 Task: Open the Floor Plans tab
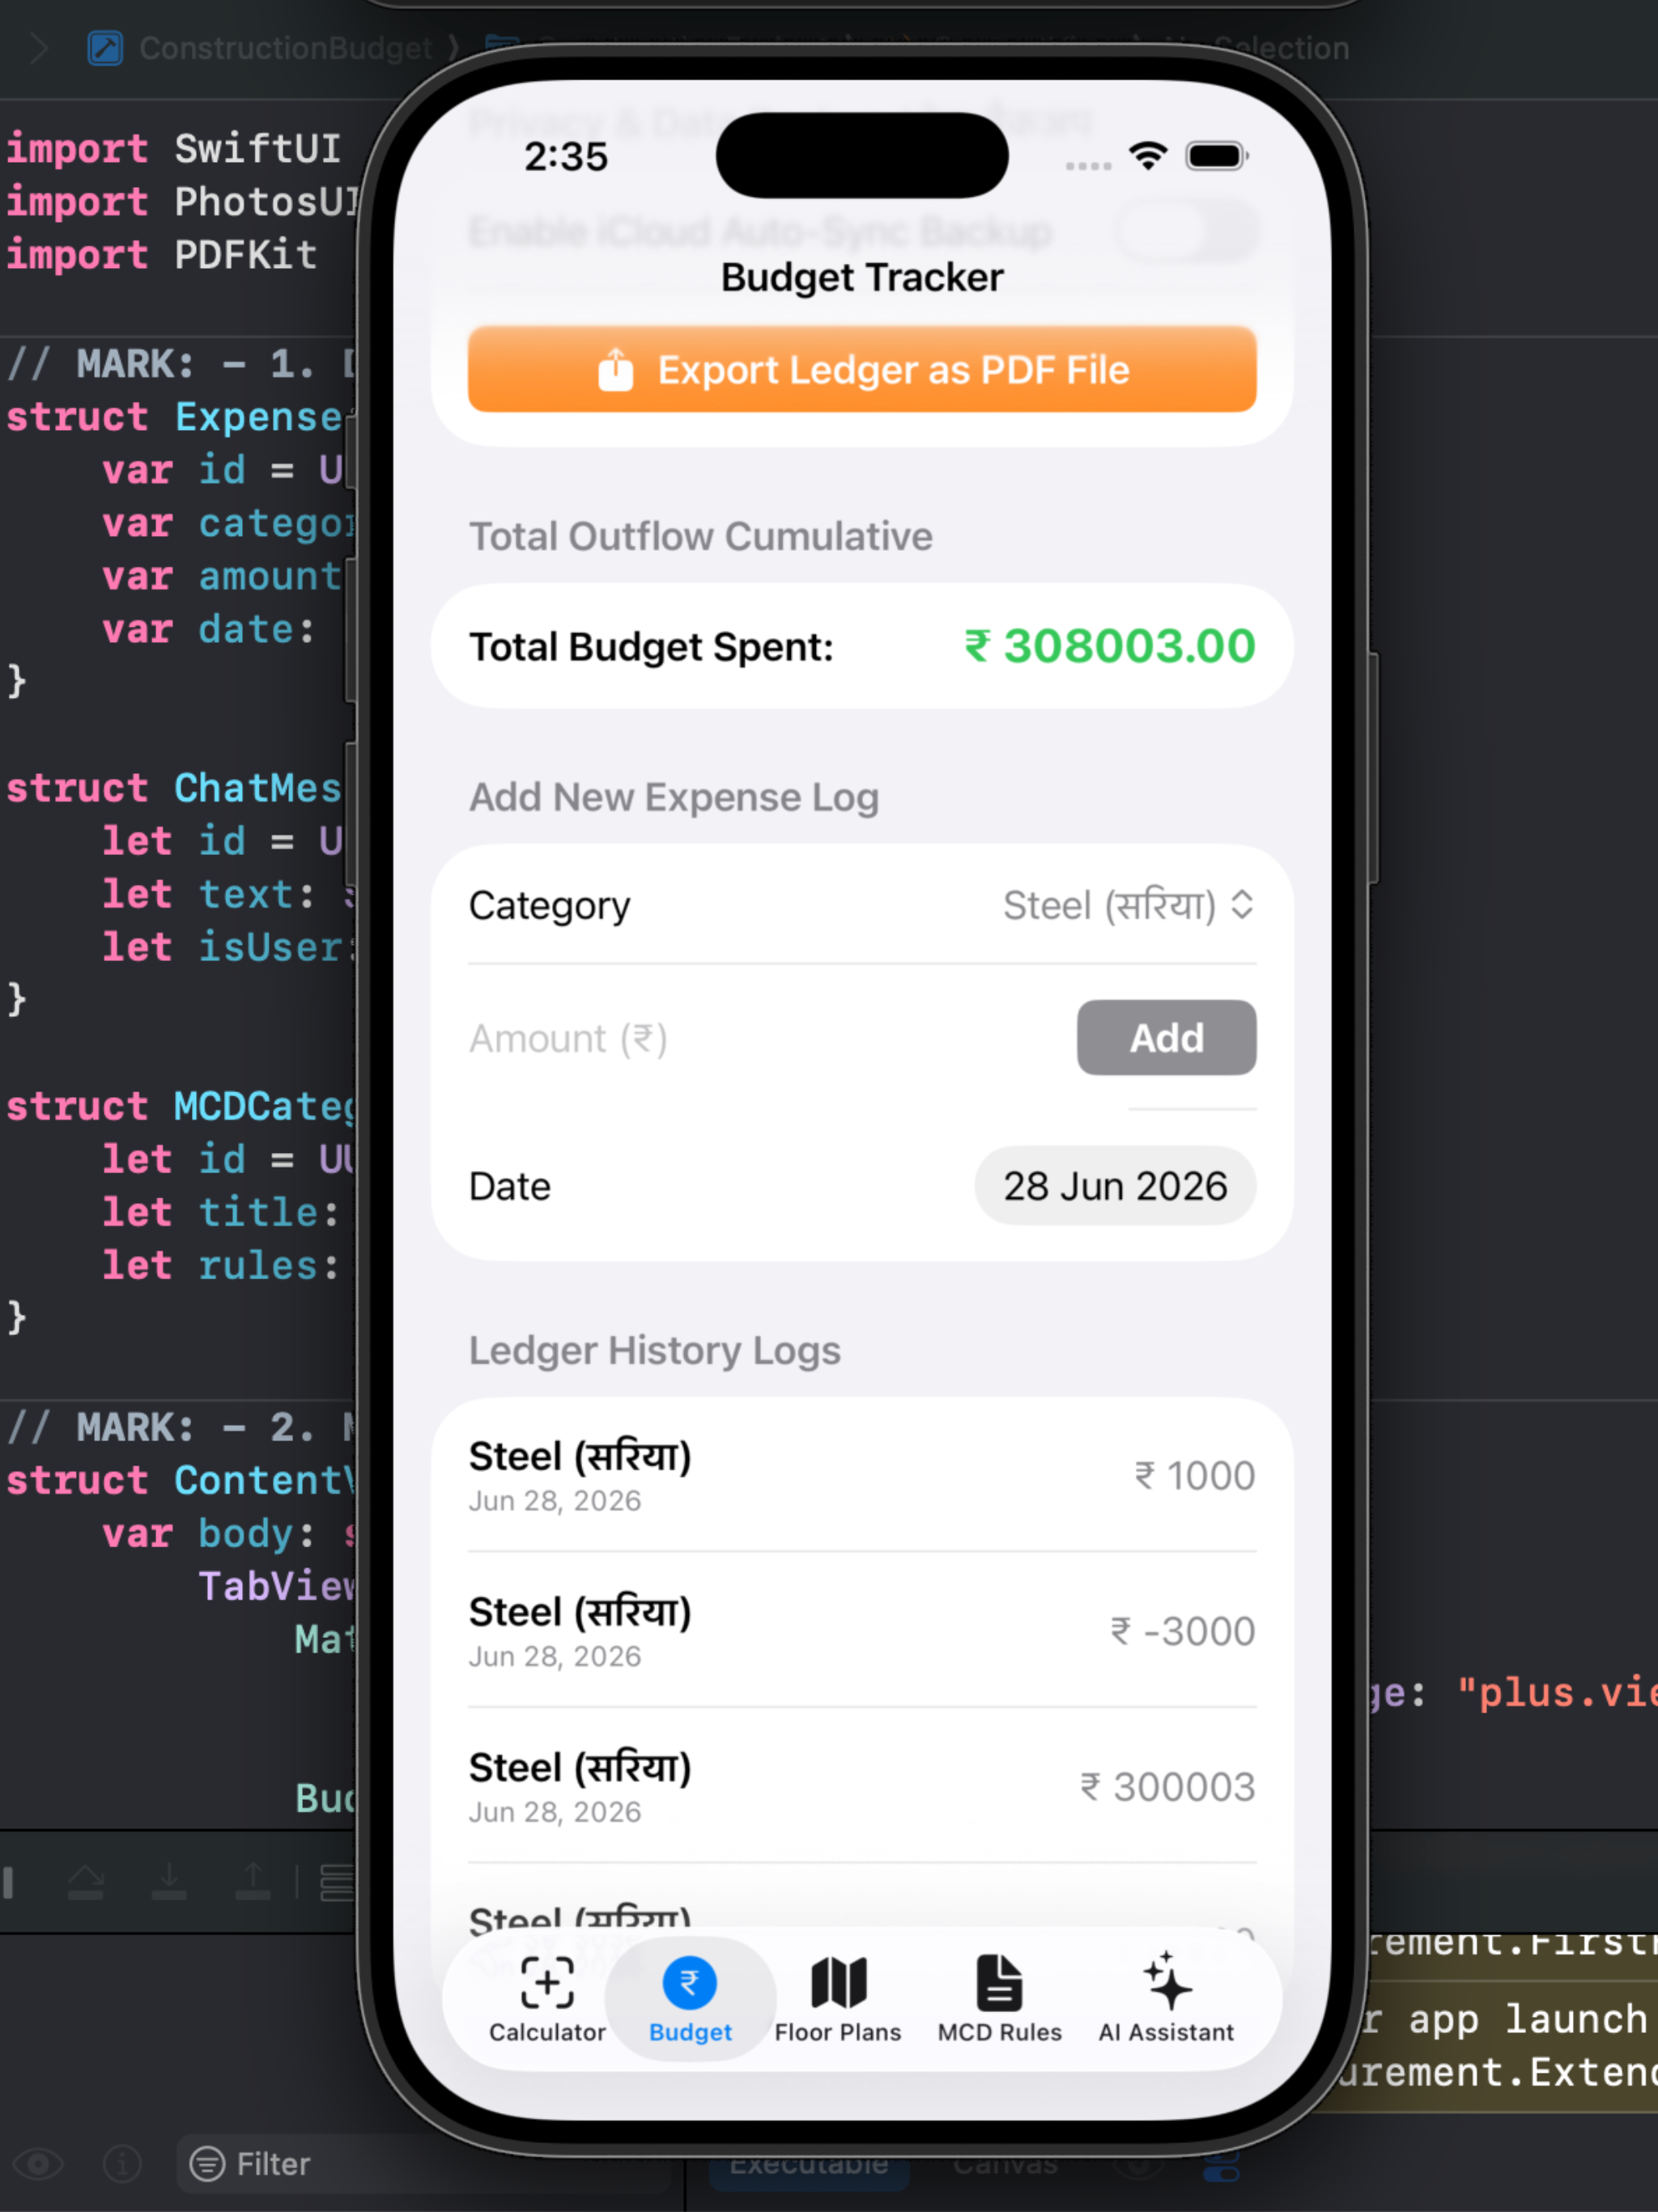[838, 2001]
